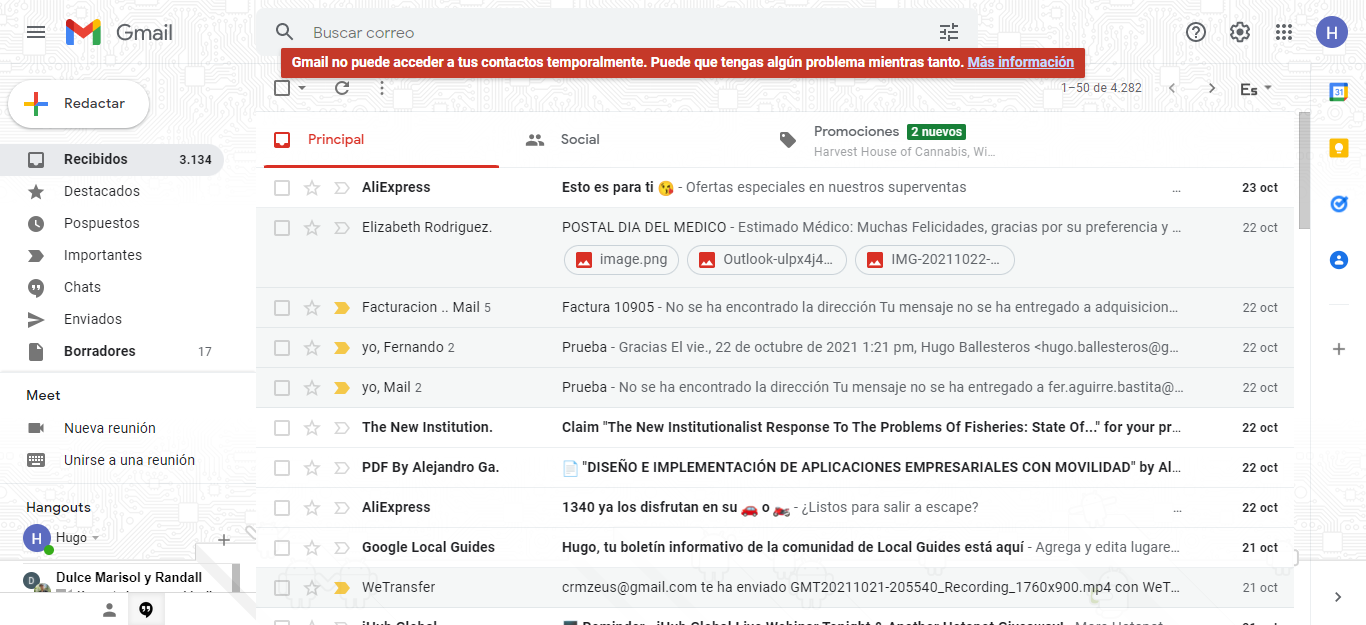Star the WeTransfer email
The height and width of the screenshot is (625, 1366).
[x=312, y=588]
